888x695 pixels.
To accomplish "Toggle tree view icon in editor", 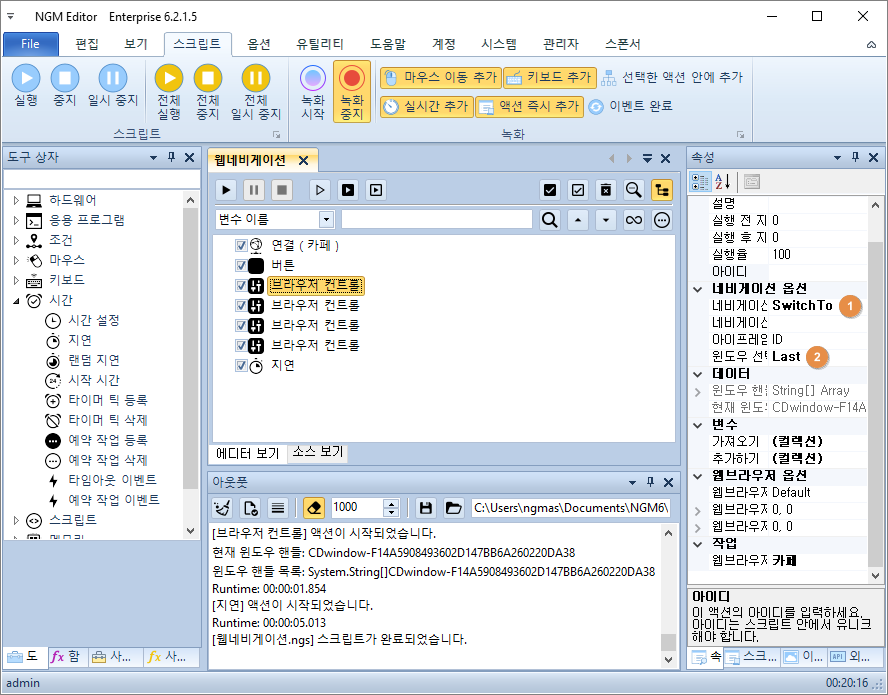I will [x=661, y=190].
